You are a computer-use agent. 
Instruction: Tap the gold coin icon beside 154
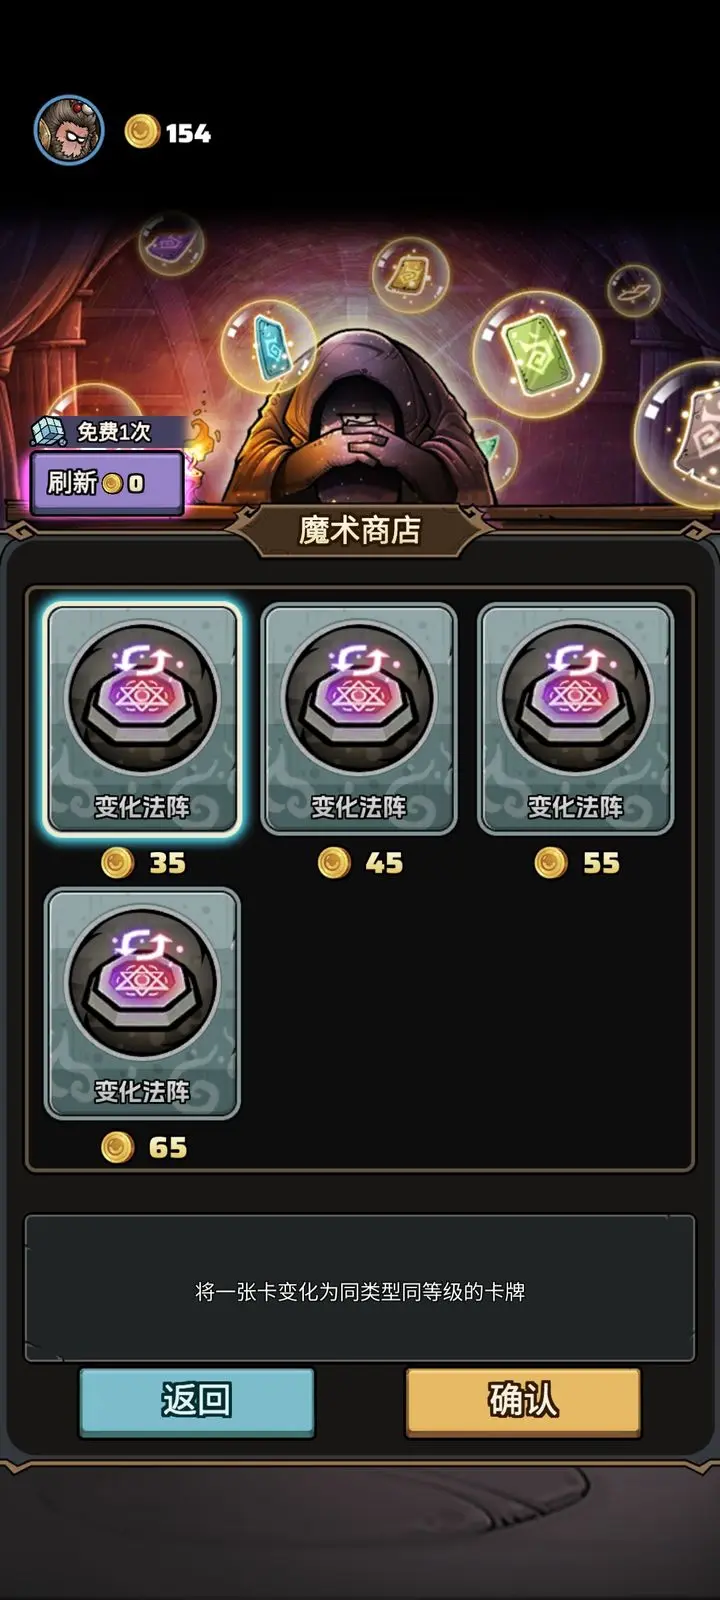point(142,131)
